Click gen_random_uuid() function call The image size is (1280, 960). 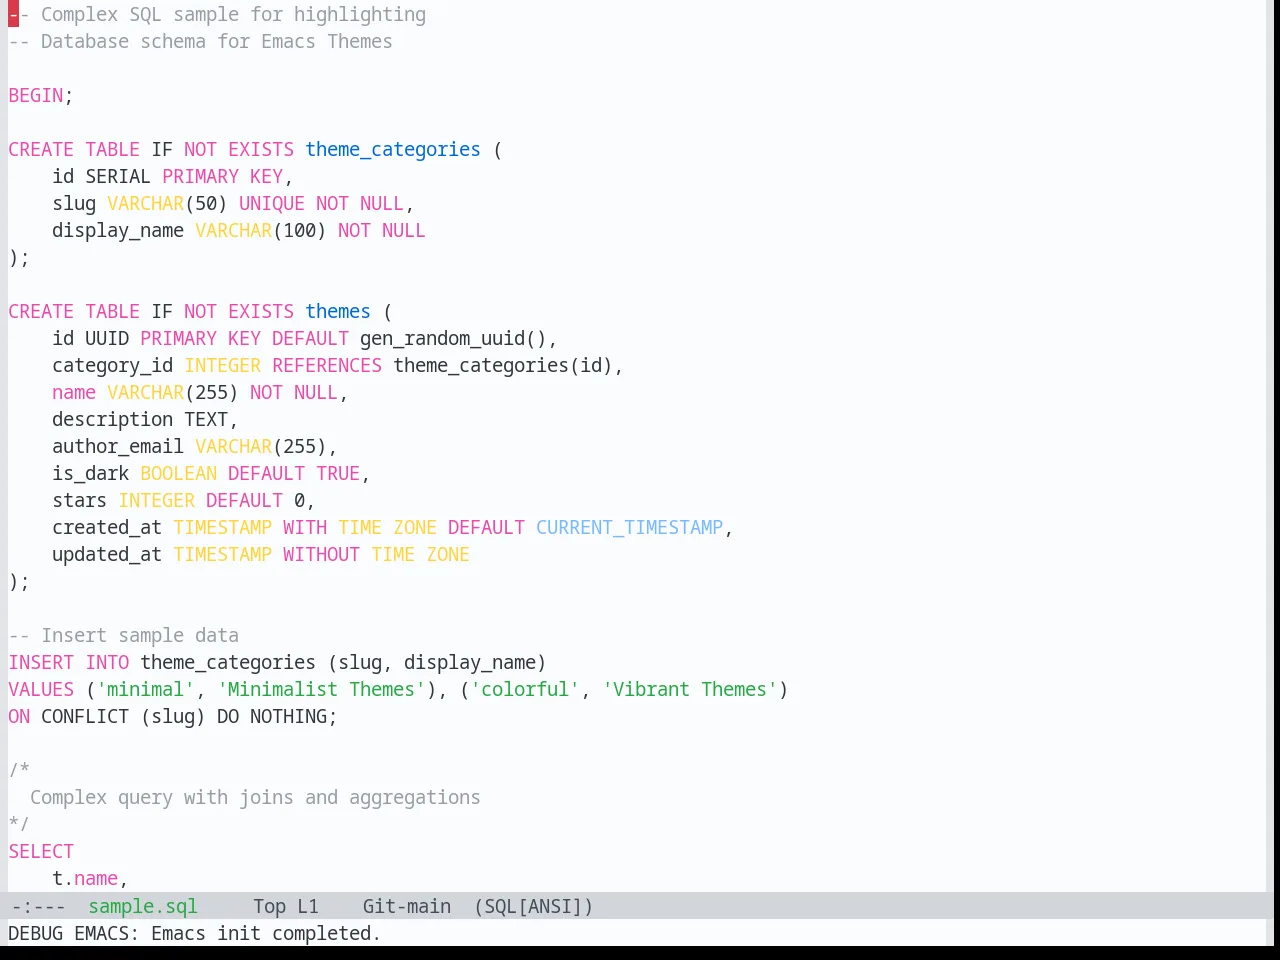(454, 338)
